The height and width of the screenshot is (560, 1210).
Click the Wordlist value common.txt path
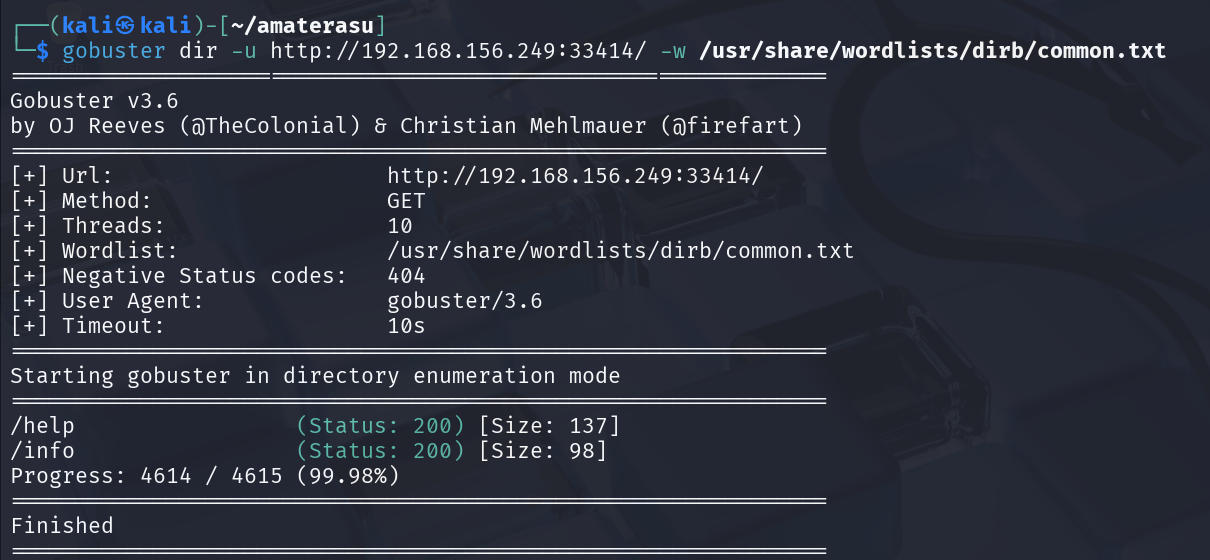click(x=621, y=251)
